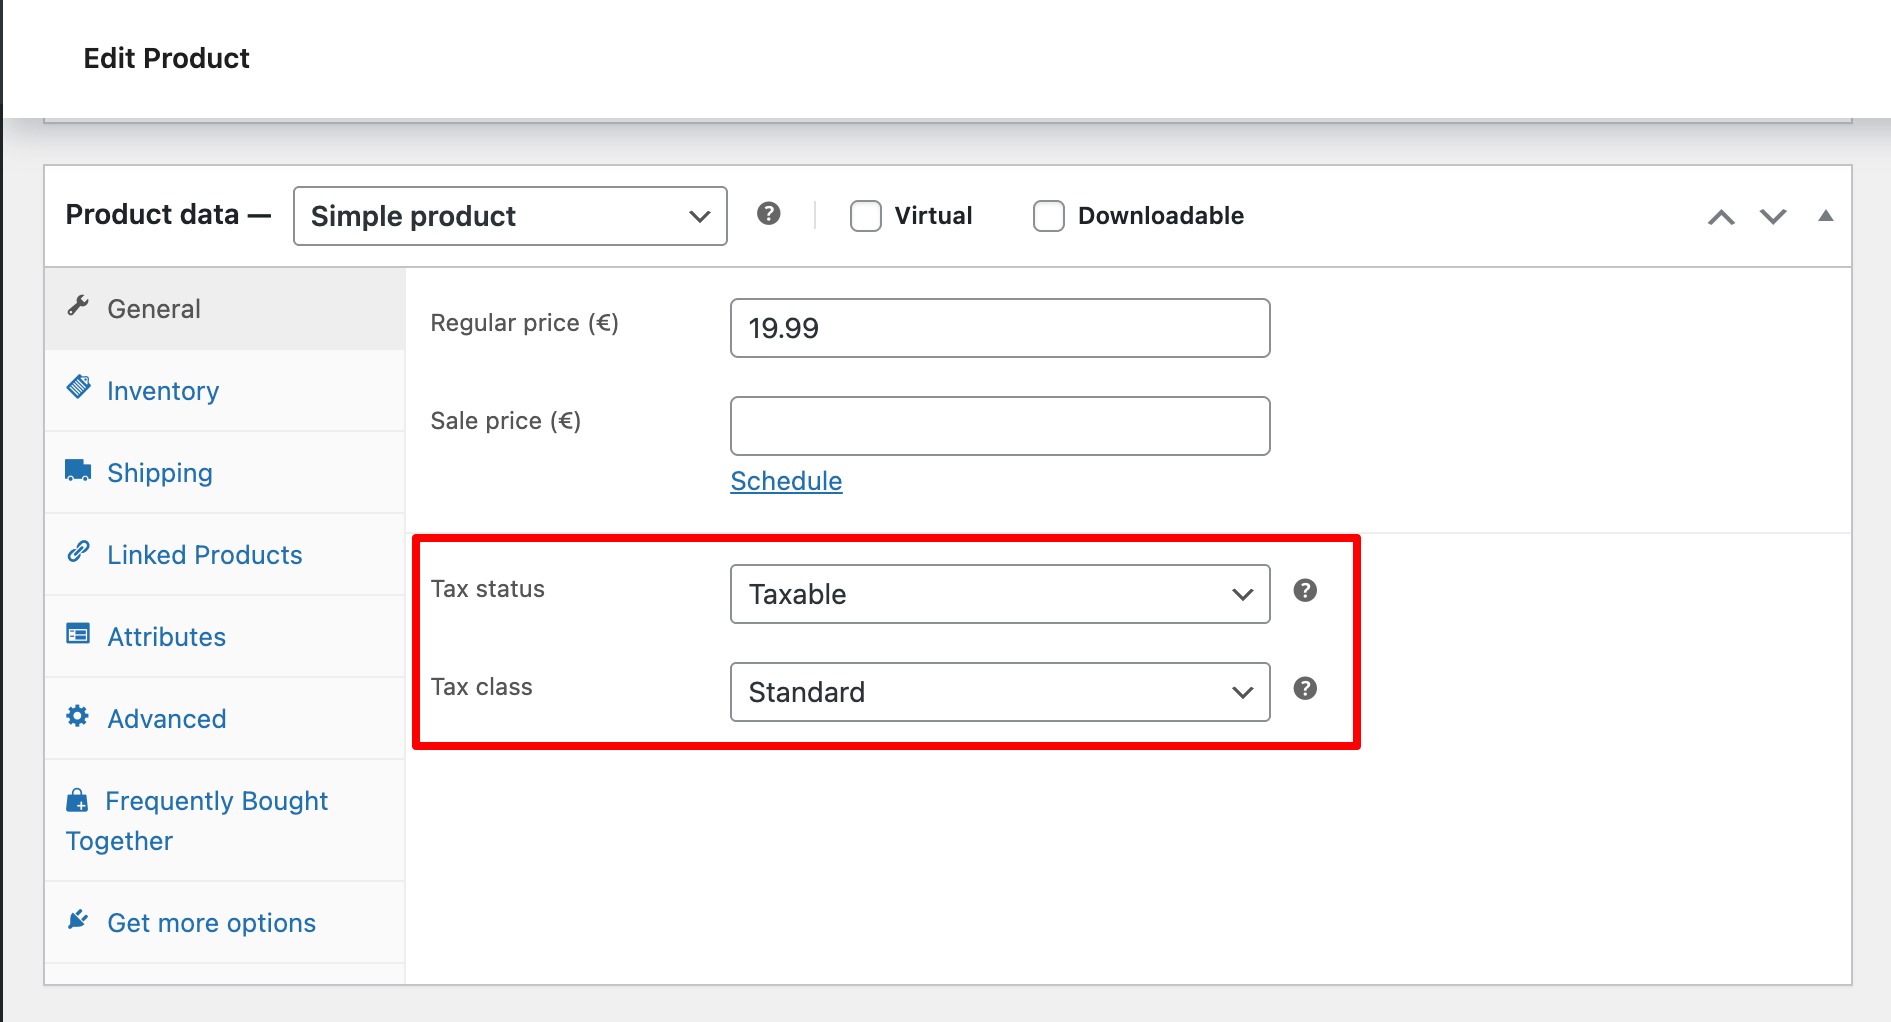Open the Tax status dropdown
Viewport: 1891px width, 1022px height.
pos(1000,594)
